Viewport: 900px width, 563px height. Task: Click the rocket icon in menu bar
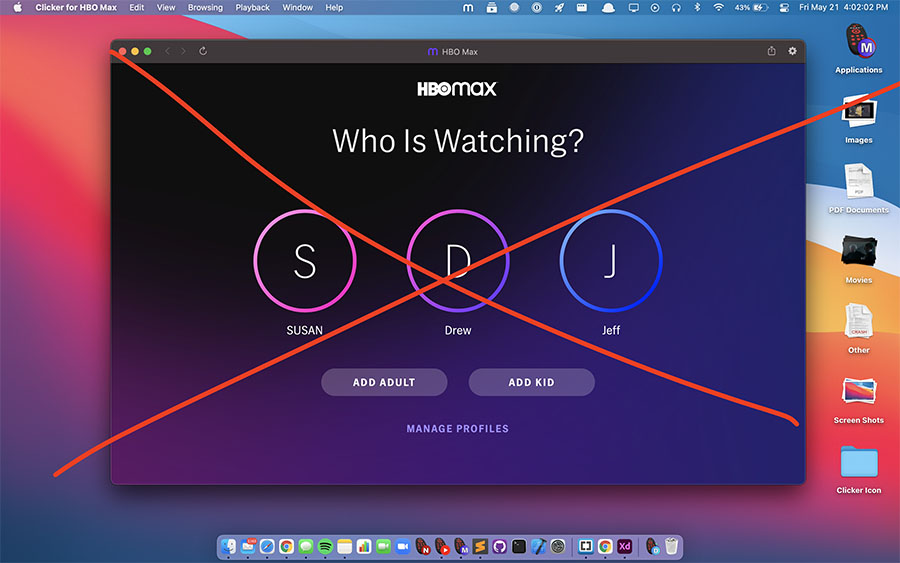(x=559, y=7)
